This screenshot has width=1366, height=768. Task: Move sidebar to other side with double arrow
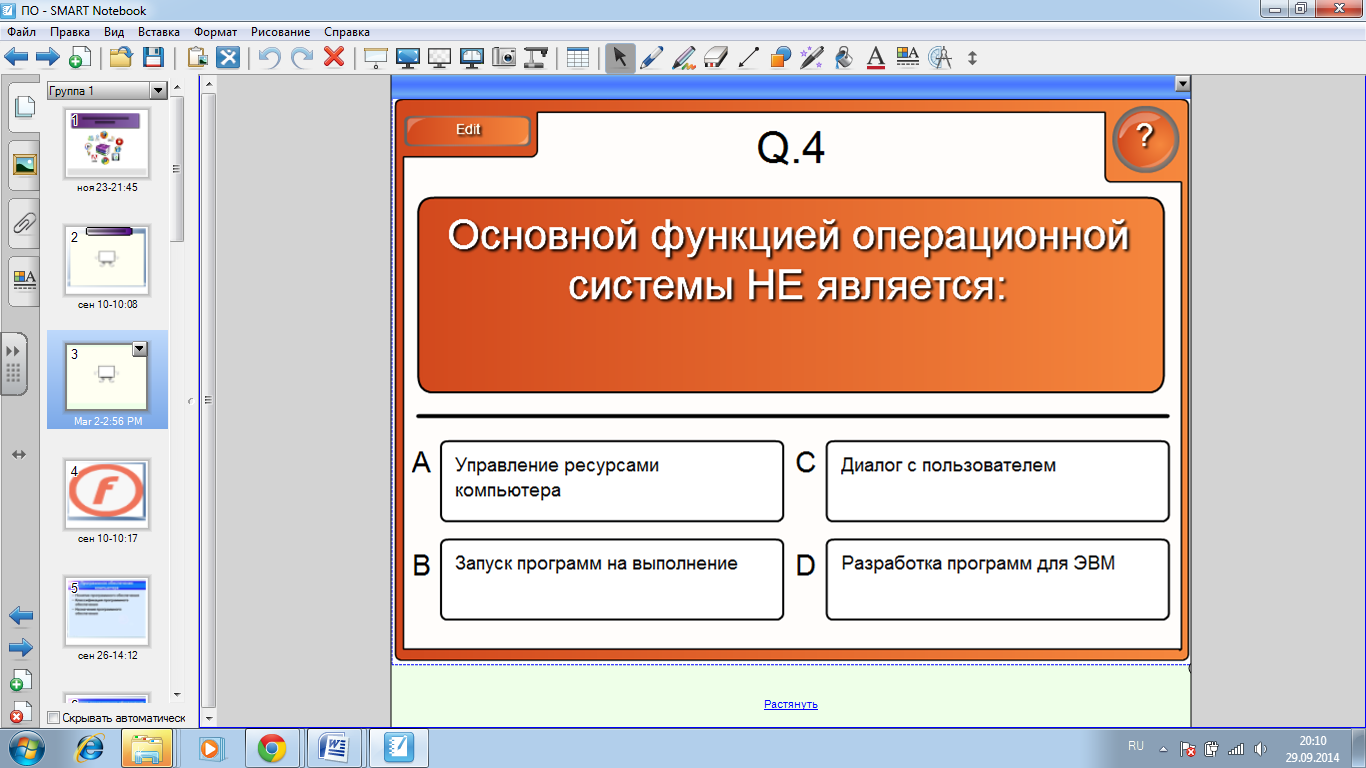click(x=18, y=455)
